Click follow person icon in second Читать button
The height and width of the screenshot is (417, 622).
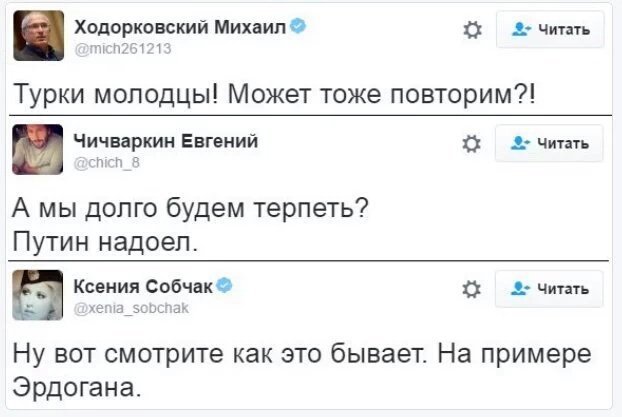pyautogui.click(x=520, y=143)
